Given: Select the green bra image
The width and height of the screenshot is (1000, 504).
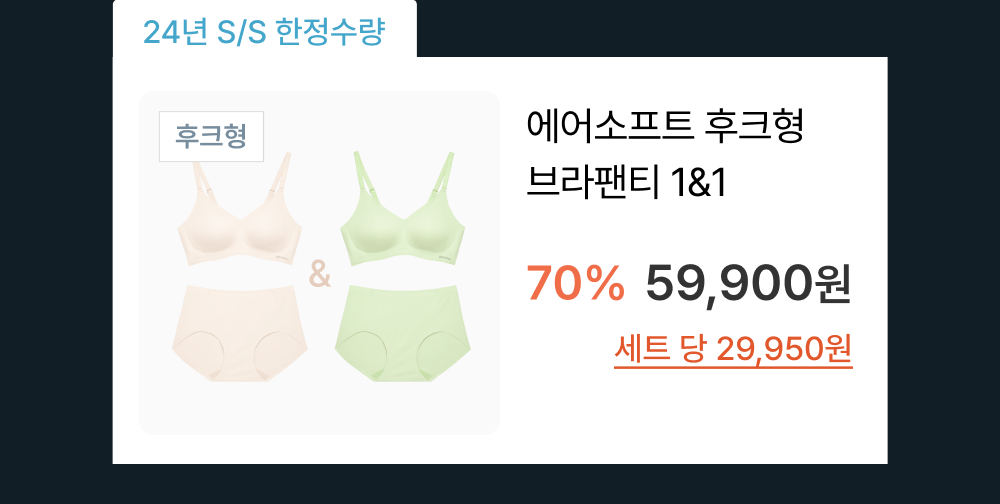Looking at the screenshot, I should click(402, 209).
